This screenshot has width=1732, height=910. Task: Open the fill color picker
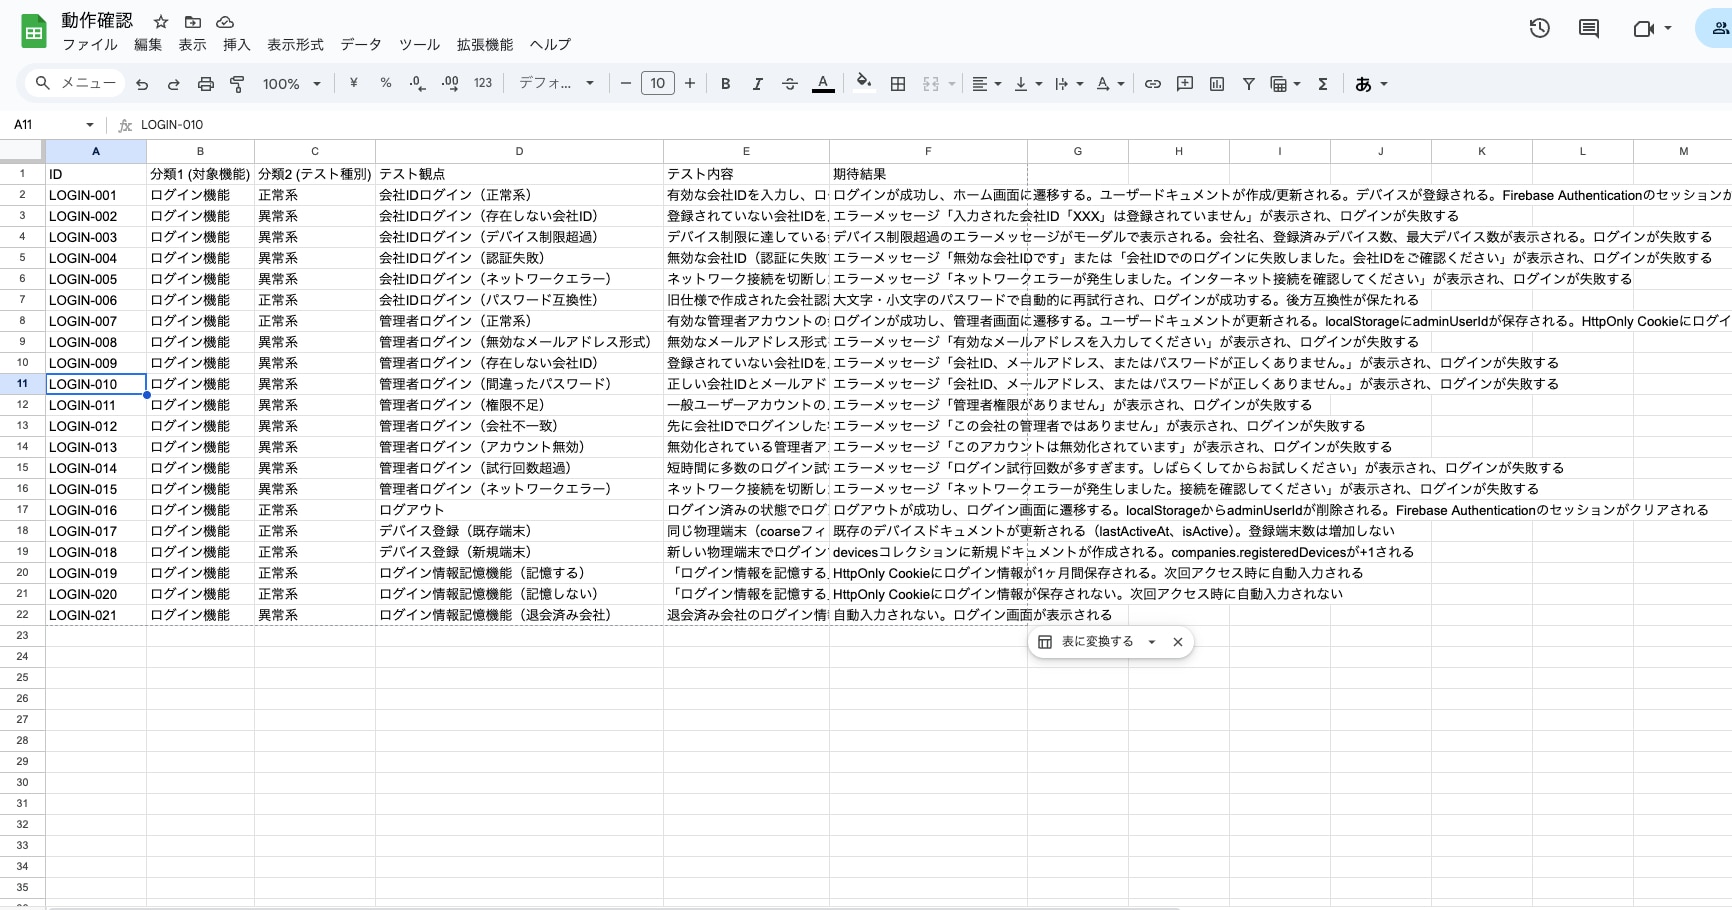863,84
